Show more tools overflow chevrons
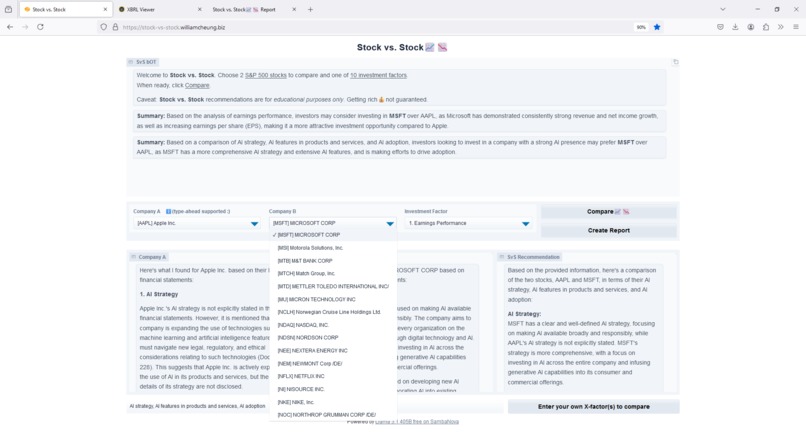This screenshot has height=433, width=806. pos(781,27)
